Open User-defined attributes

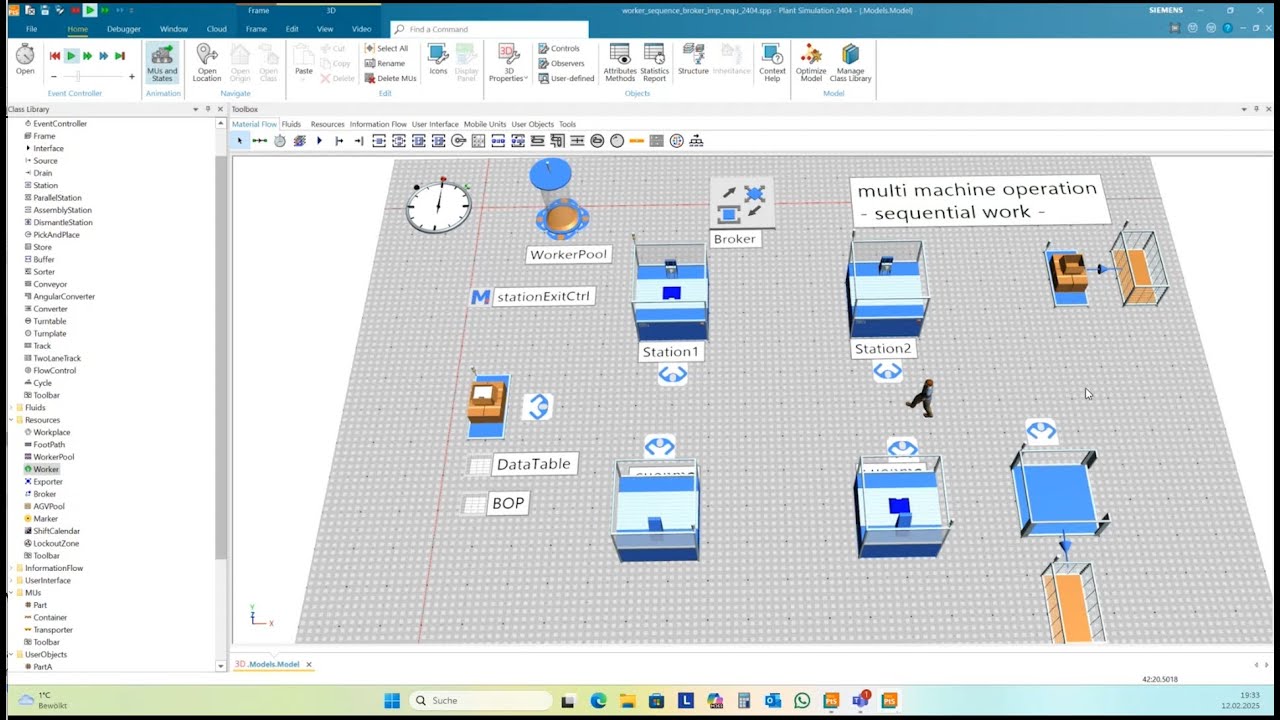coord(565,78)
